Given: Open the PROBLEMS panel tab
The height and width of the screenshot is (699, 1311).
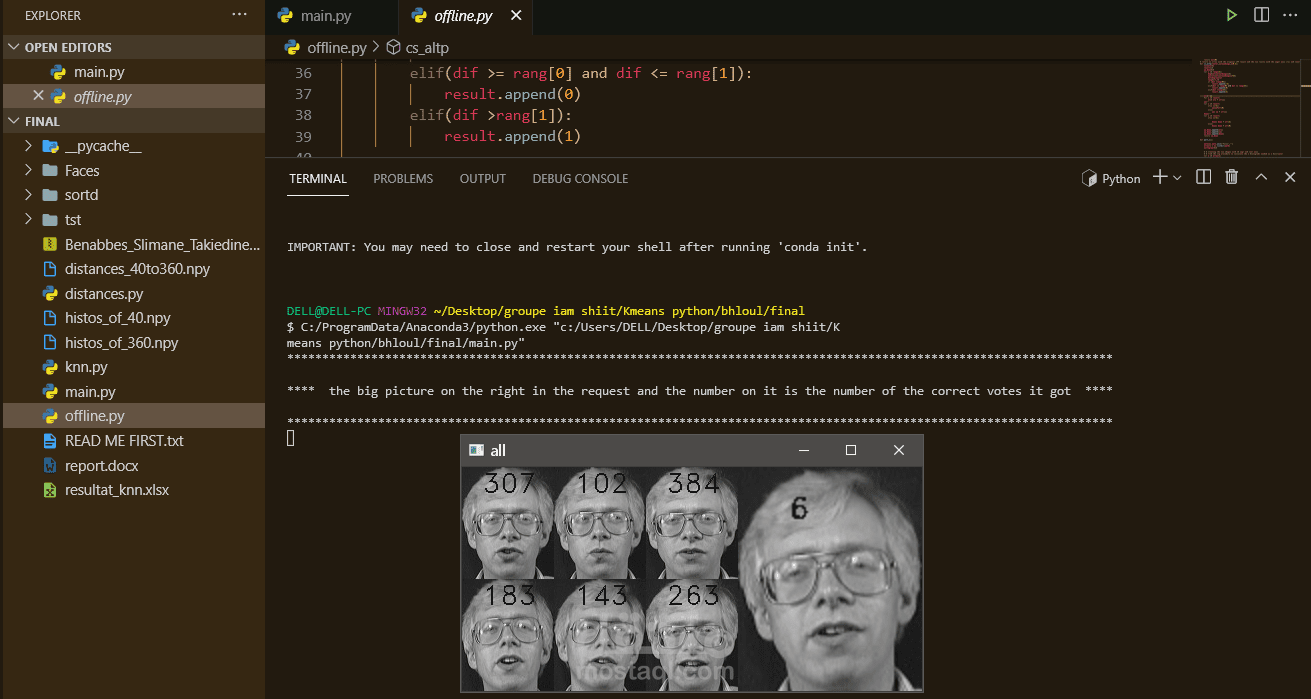Looking at the screenshot, I should point(403,178).
